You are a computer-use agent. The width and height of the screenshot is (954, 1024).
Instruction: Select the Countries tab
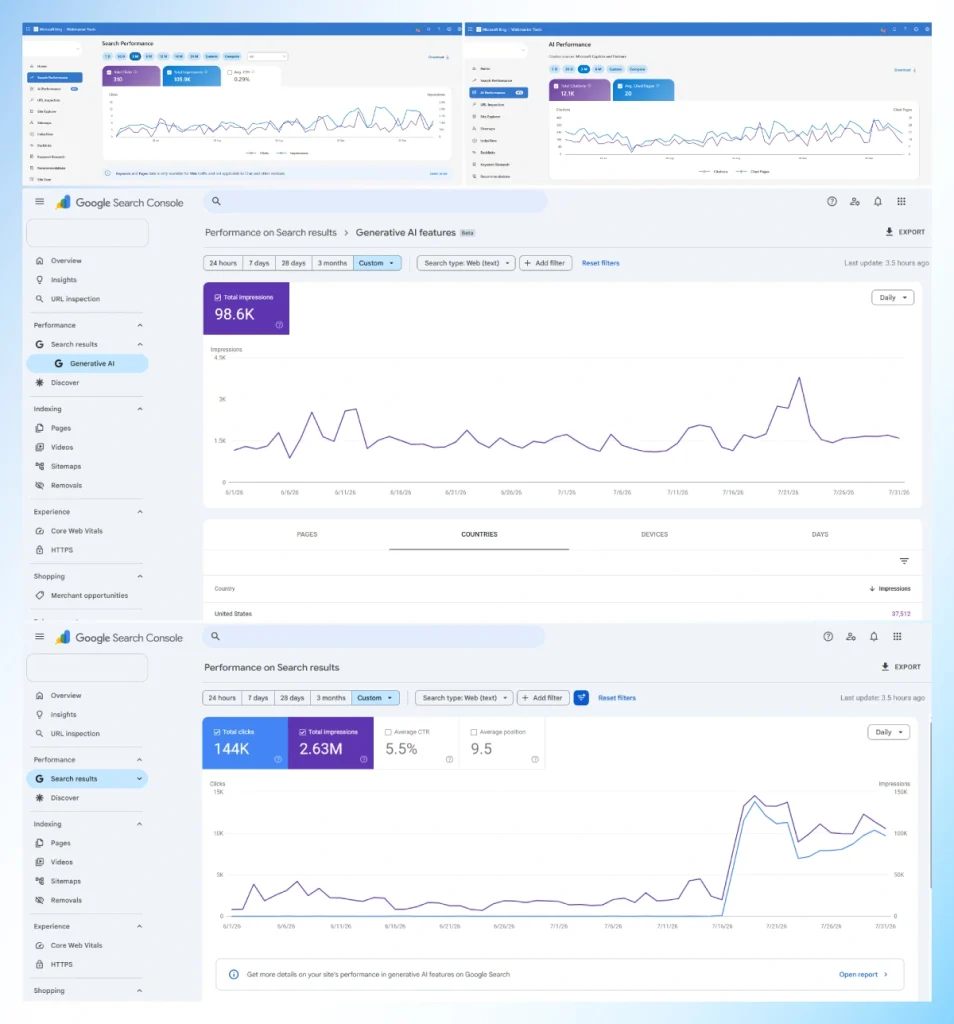pyautogui.click(x=479, y=534)
